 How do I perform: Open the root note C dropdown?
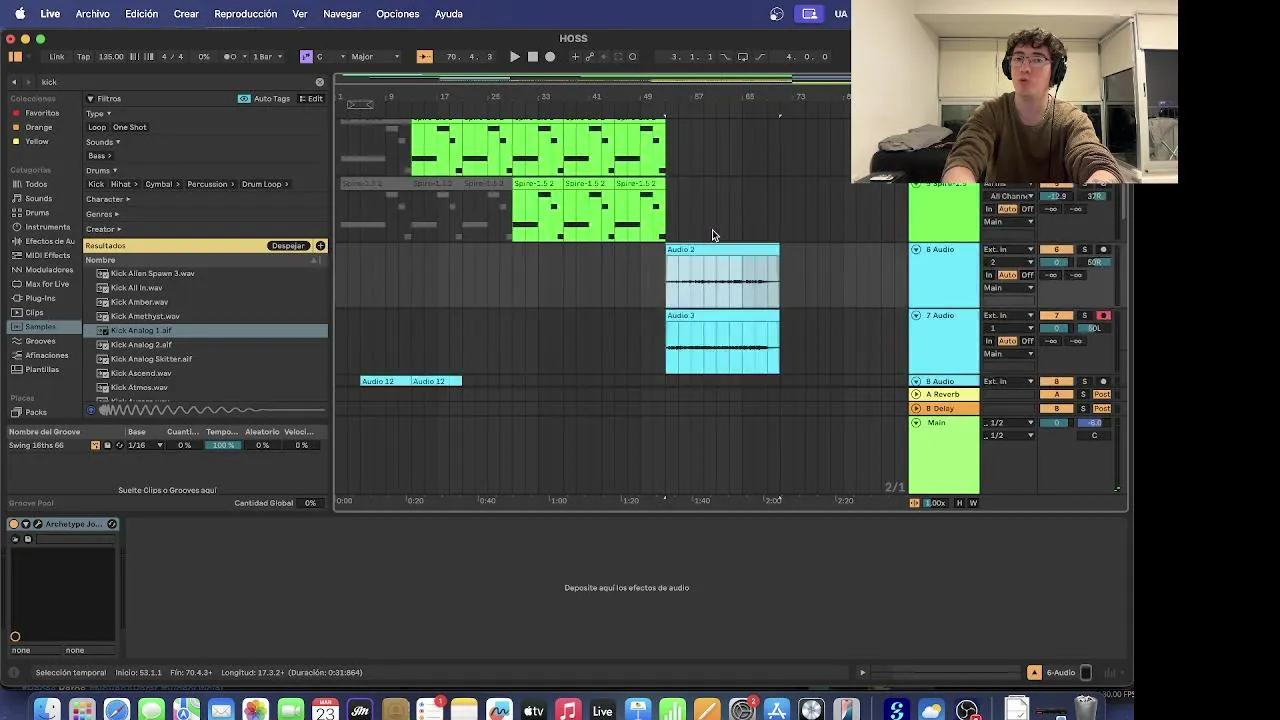pyautogui.click(x=331, y=57)
